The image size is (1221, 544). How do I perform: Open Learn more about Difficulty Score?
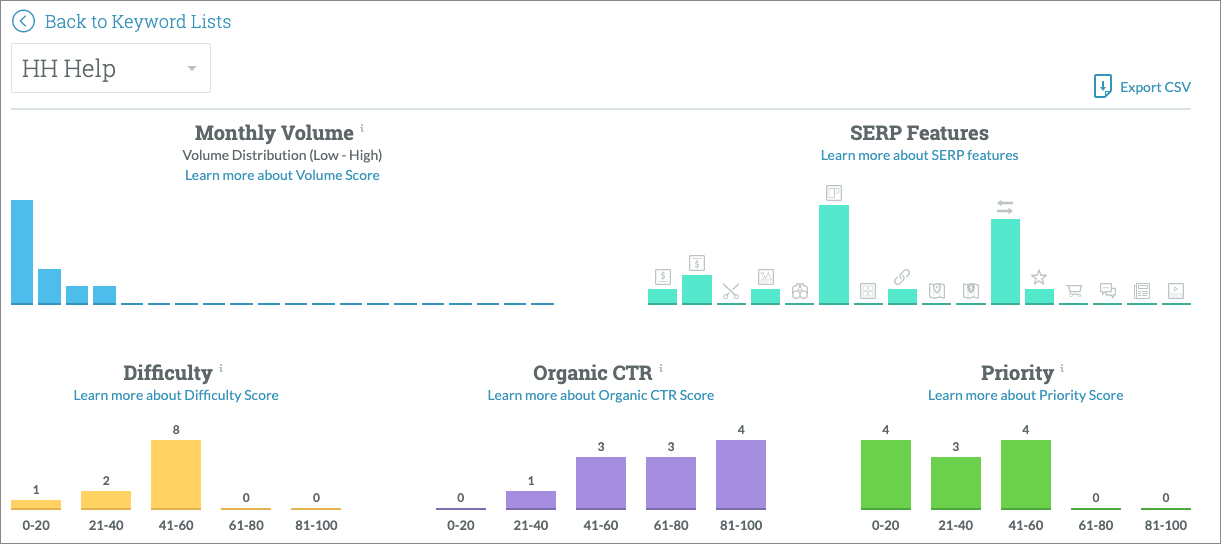tap(176, 395)
